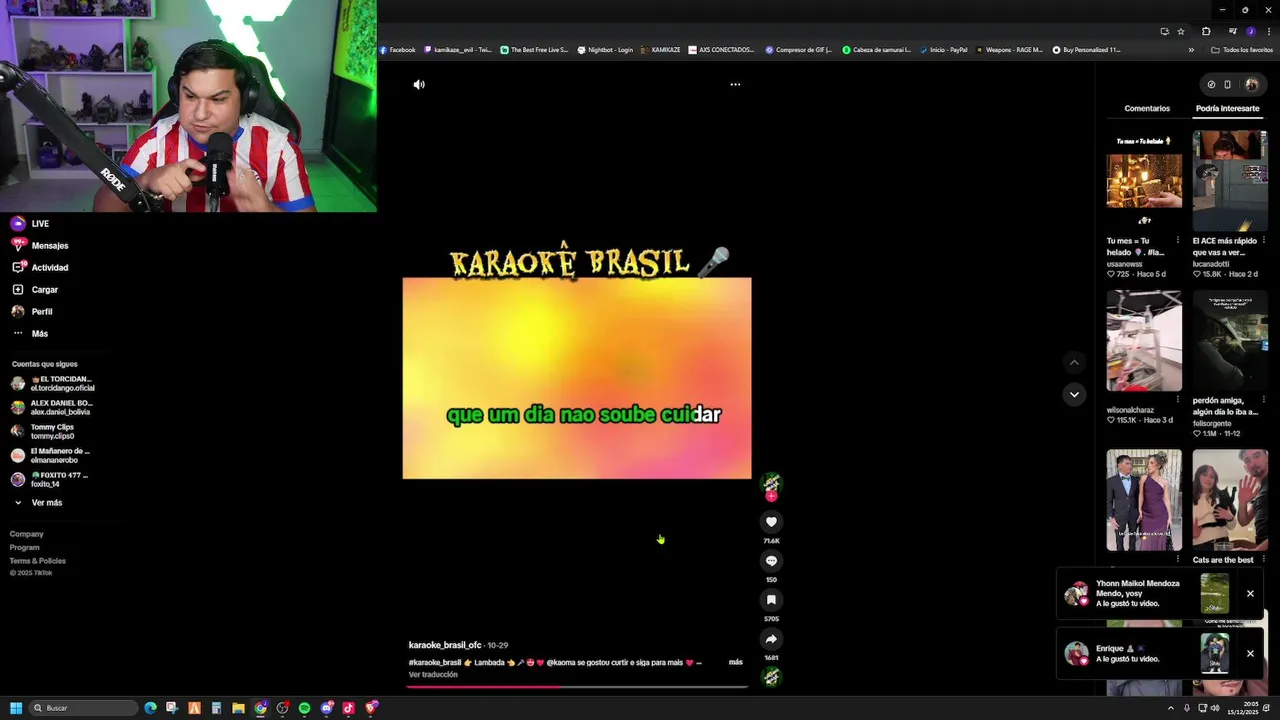Open the FOXITO 477 followed account
Viewport: 1280px width, 720px height.
(50, 480)
